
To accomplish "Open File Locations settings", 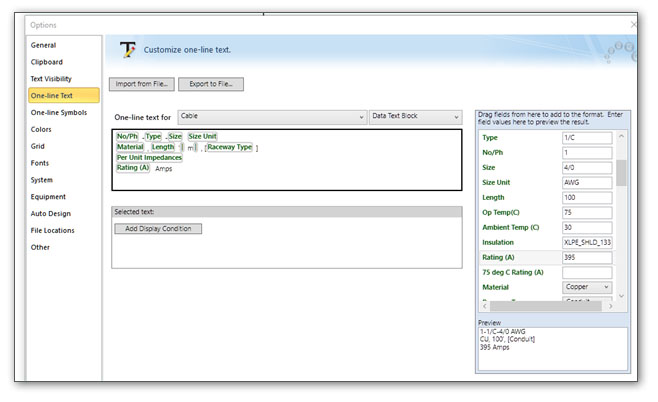I will point(52,231).
